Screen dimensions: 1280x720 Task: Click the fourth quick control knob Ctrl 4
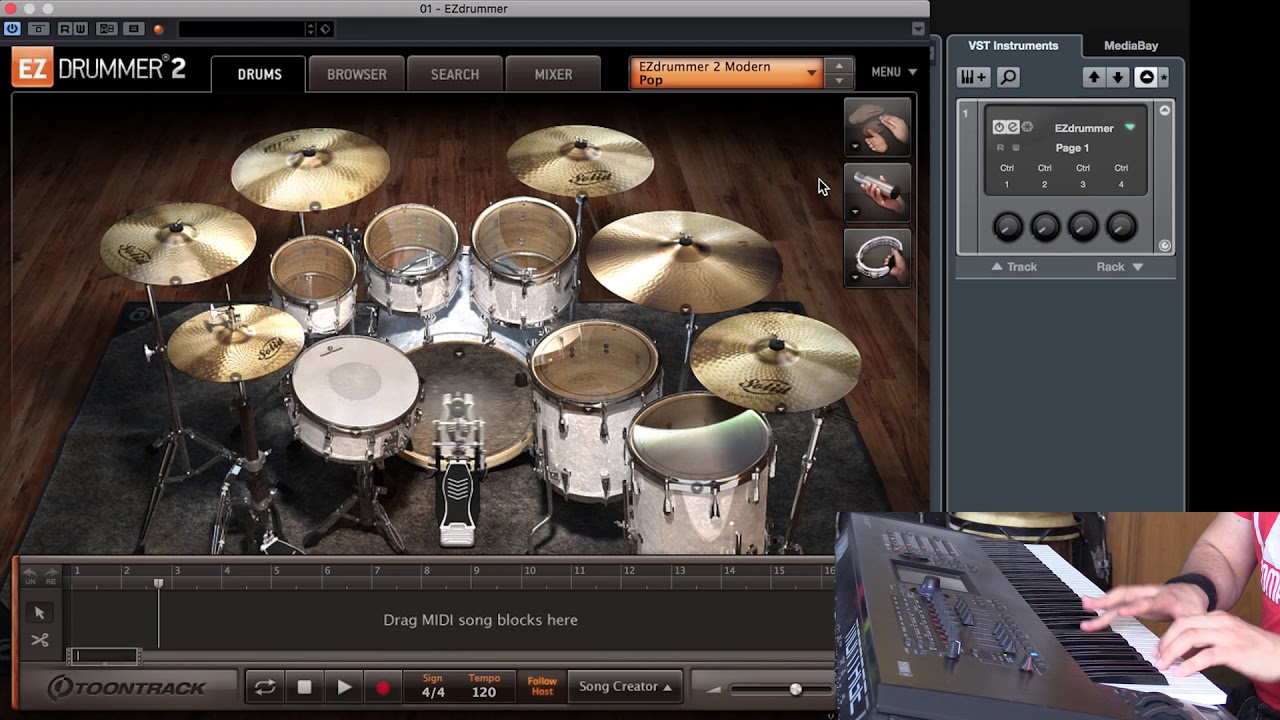tap(1121, 227)
